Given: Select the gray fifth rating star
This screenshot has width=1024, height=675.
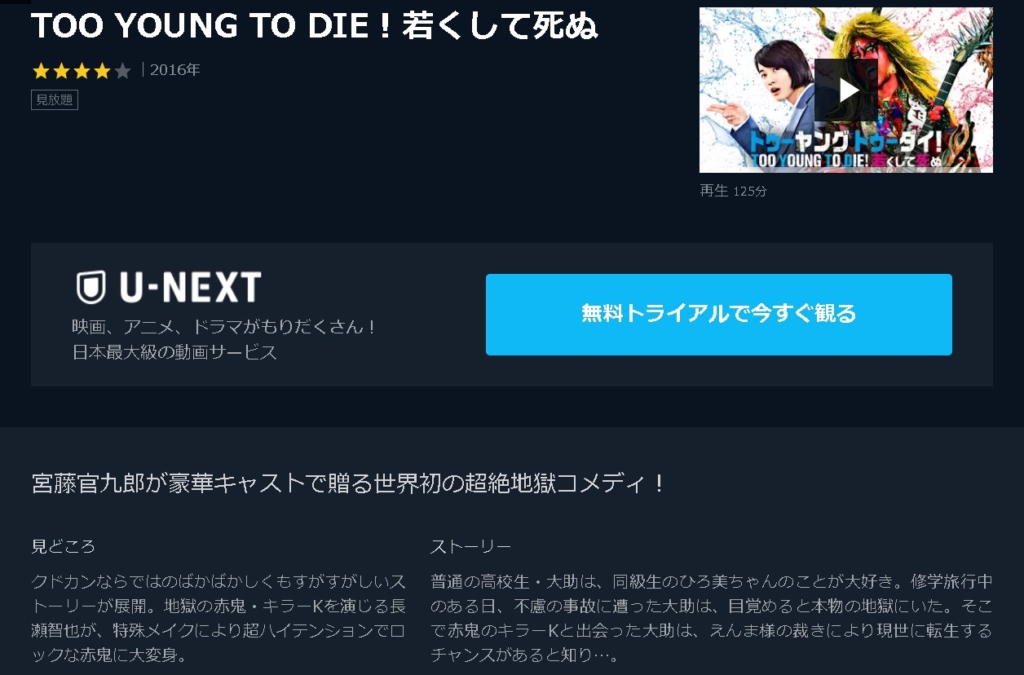Looking at the screenshot, I should tap(122, 71).
